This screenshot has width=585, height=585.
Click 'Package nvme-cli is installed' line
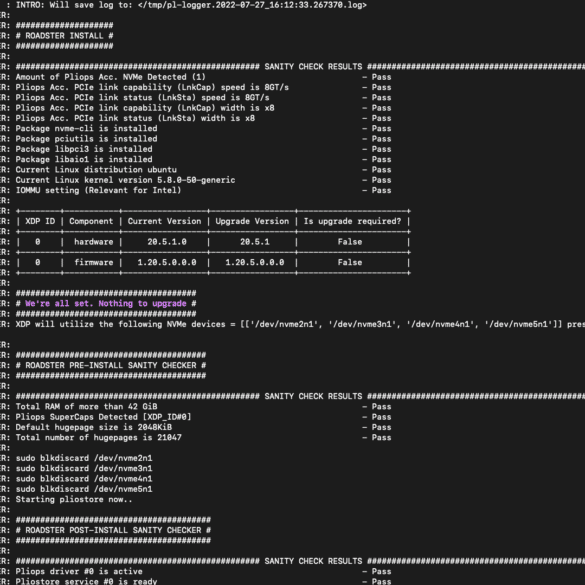86,128
